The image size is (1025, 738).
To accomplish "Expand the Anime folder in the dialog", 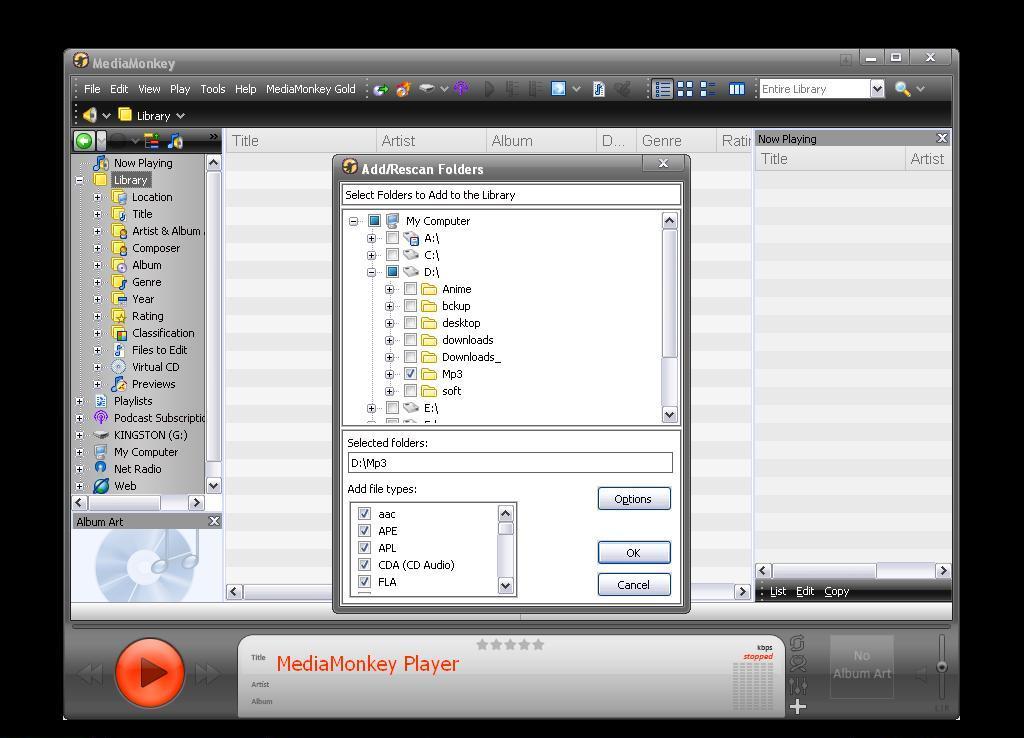I will click(x=391, y=289).
